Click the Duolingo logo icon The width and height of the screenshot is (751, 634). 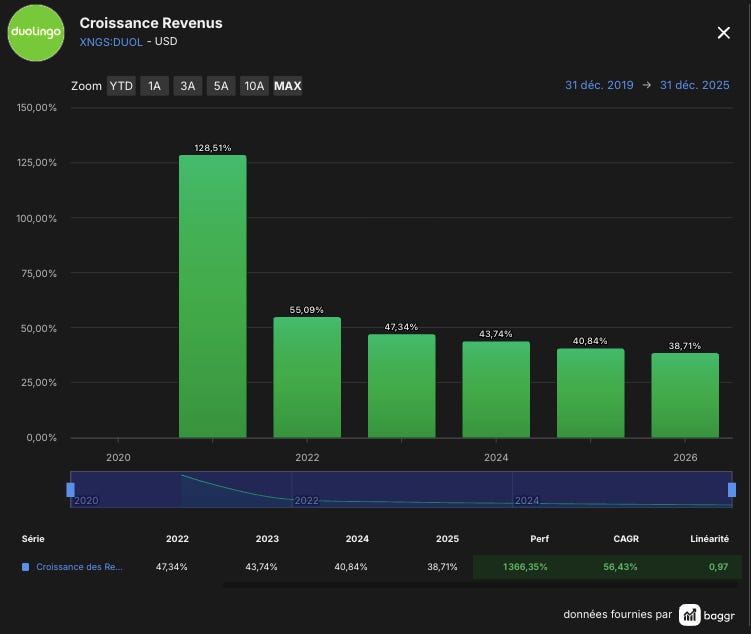(x=36, y=33)
